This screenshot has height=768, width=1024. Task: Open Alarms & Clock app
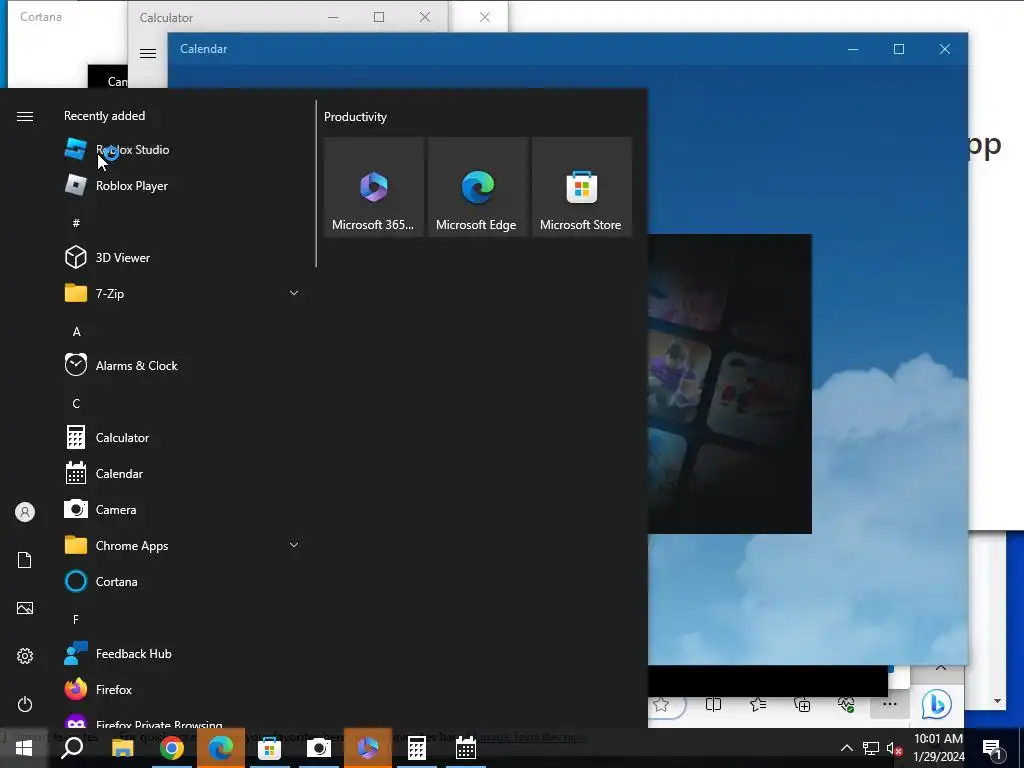tap(182, 366)
